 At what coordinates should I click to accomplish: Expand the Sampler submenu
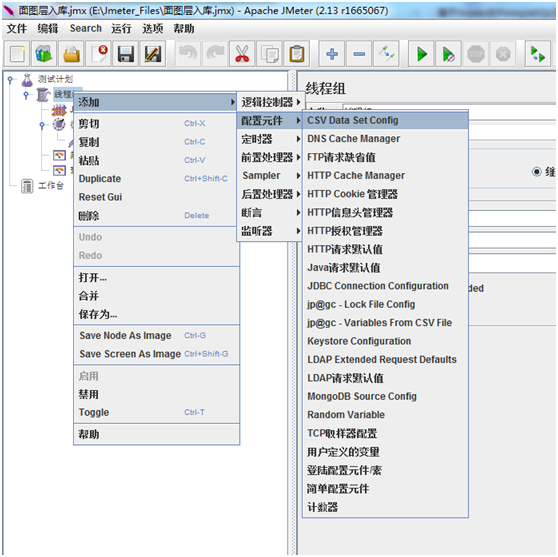tap(270, 175)
